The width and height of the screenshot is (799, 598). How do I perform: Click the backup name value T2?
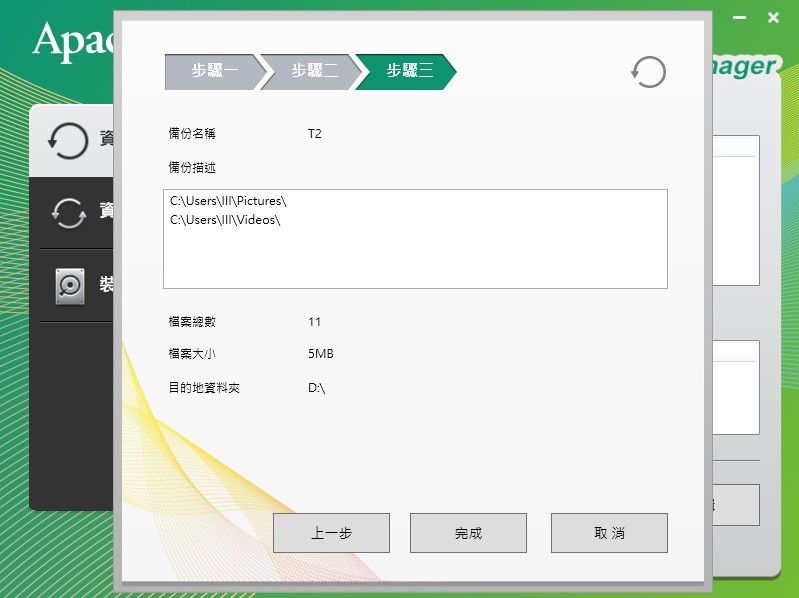click(314, 134)
